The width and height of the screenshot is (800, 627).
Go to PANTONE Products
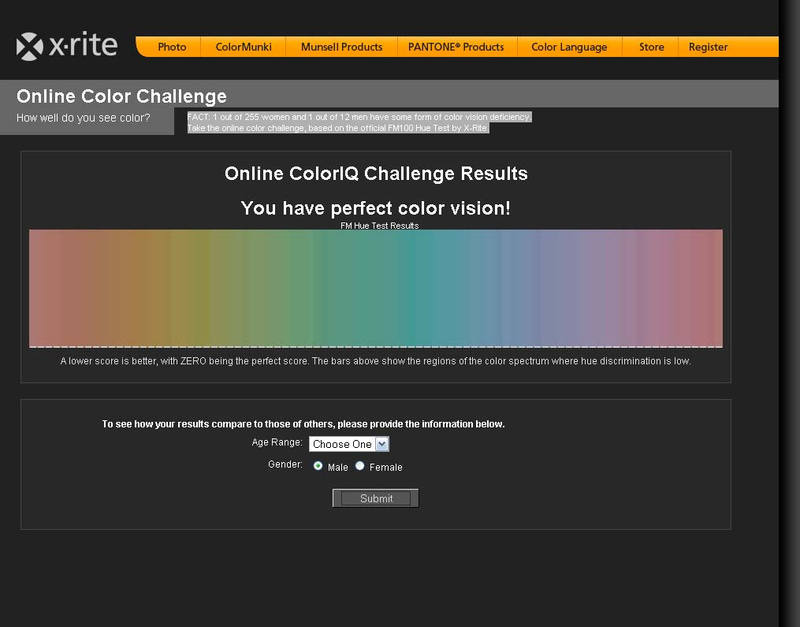456,47
